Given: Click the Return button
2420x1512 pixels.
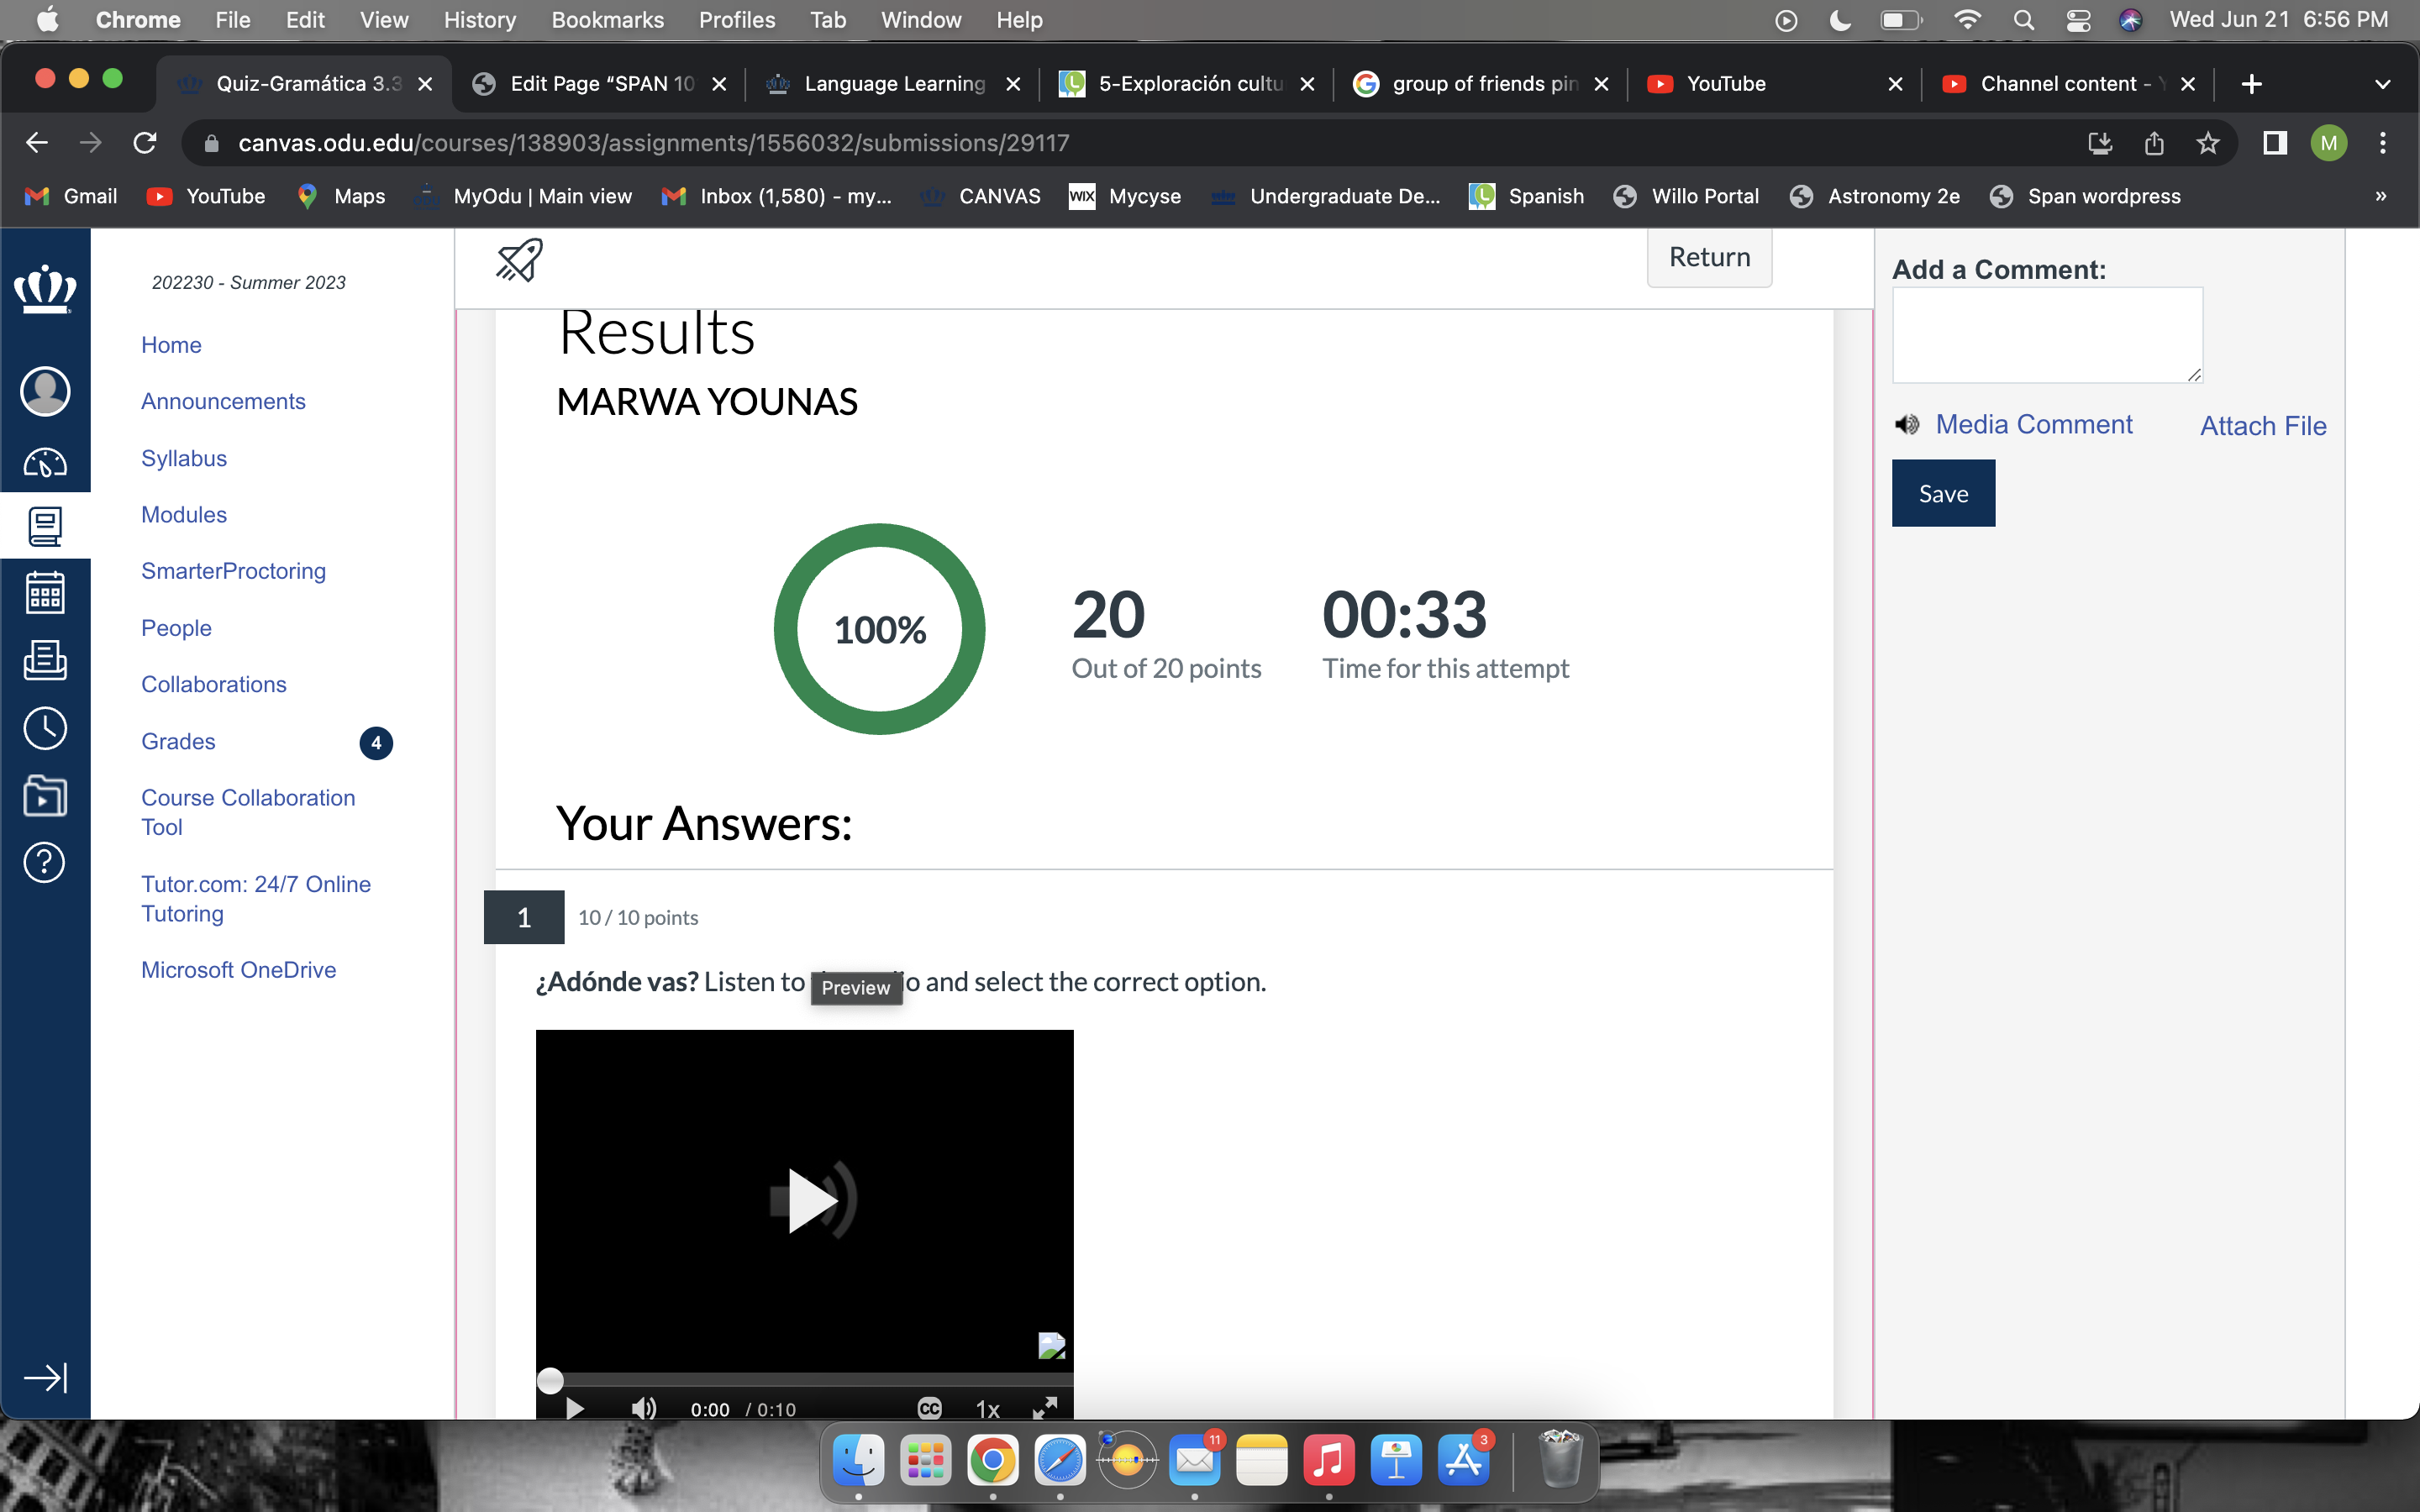Looking at the screenshot, I should coord(1709,257).
